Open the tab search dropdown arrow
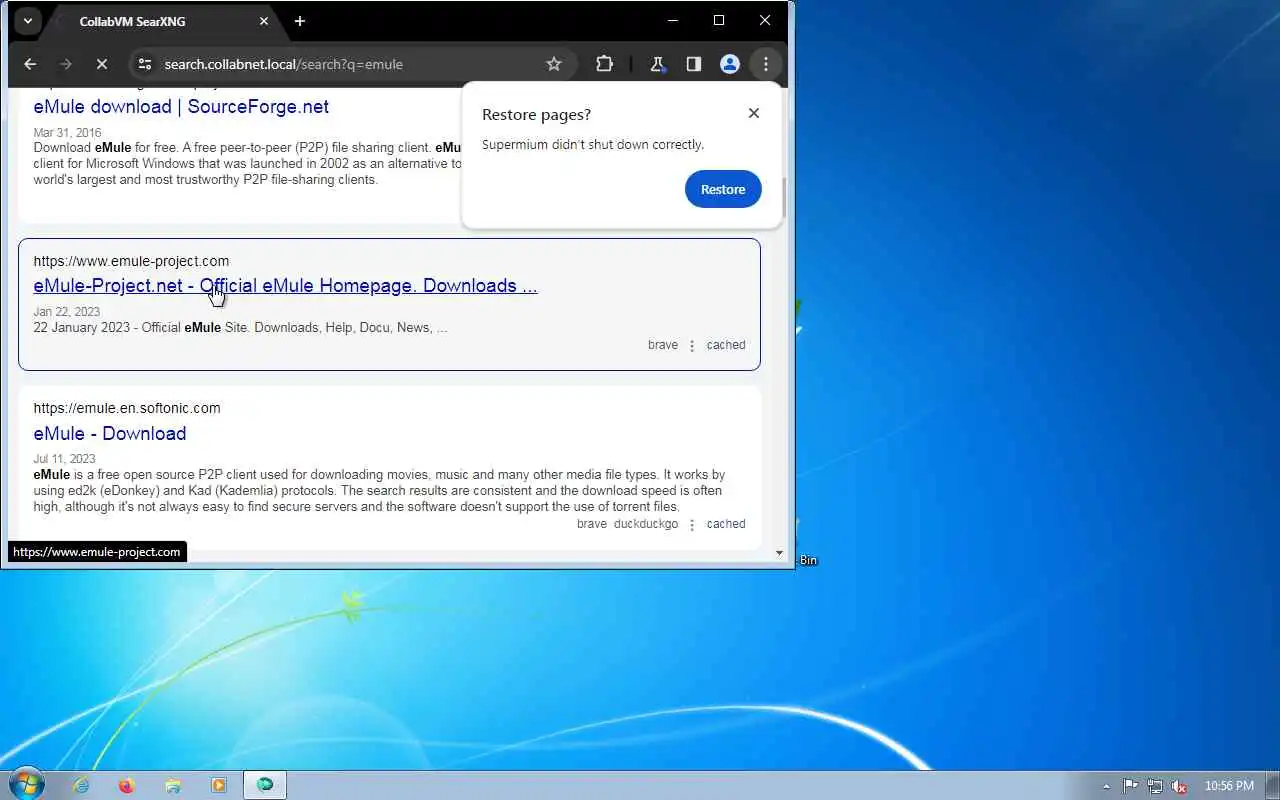1280x800 pixels. (x=27, y=20)
